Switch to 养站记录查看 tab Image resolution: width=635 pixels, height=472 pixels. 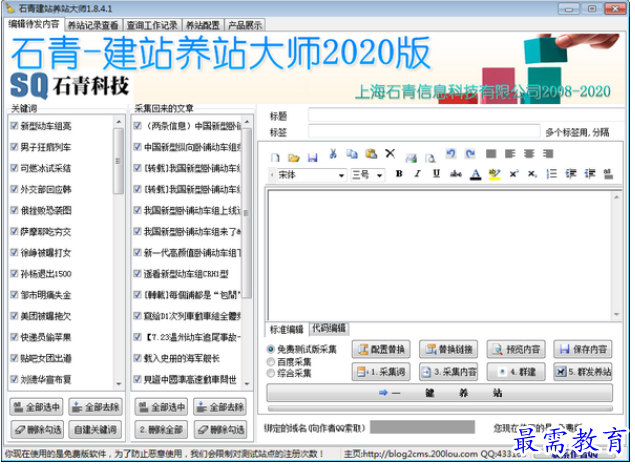click(93, 26)
